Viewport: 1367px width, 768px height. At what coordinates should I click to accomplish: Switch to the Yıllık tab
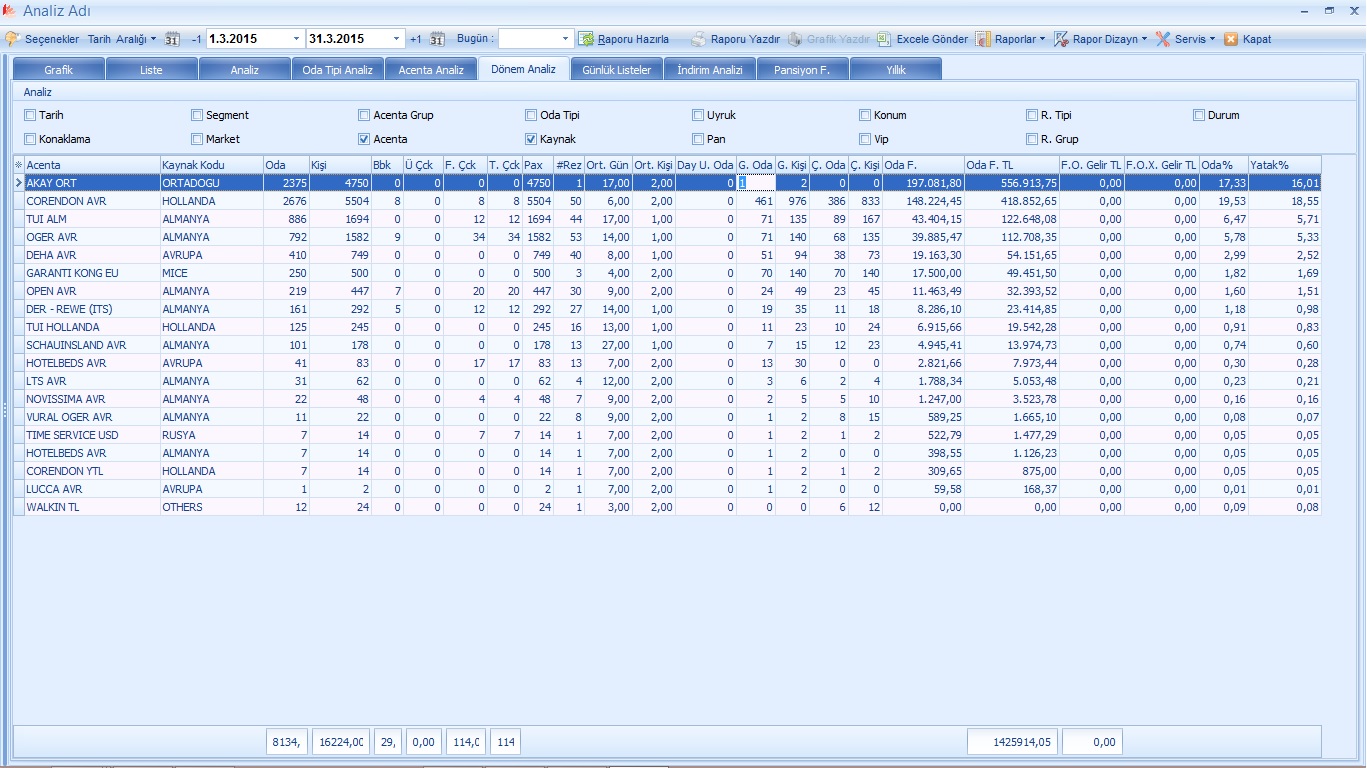(x=895, y=70)
